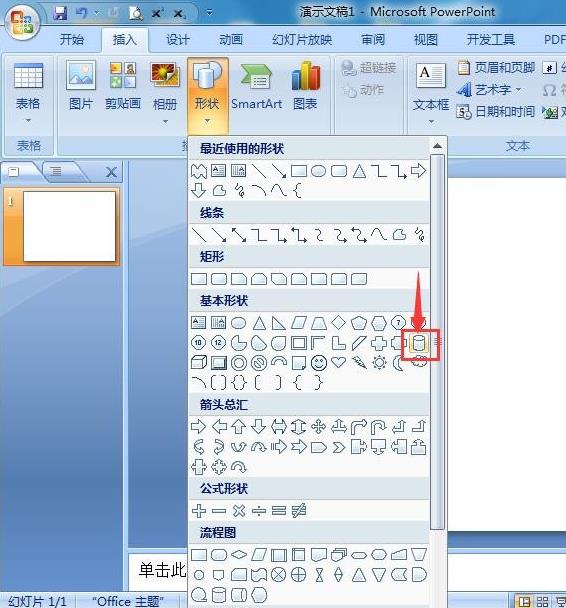Select the Plus equation shape
This screenshot has width=566, height=608.
[x=199, y=511]
